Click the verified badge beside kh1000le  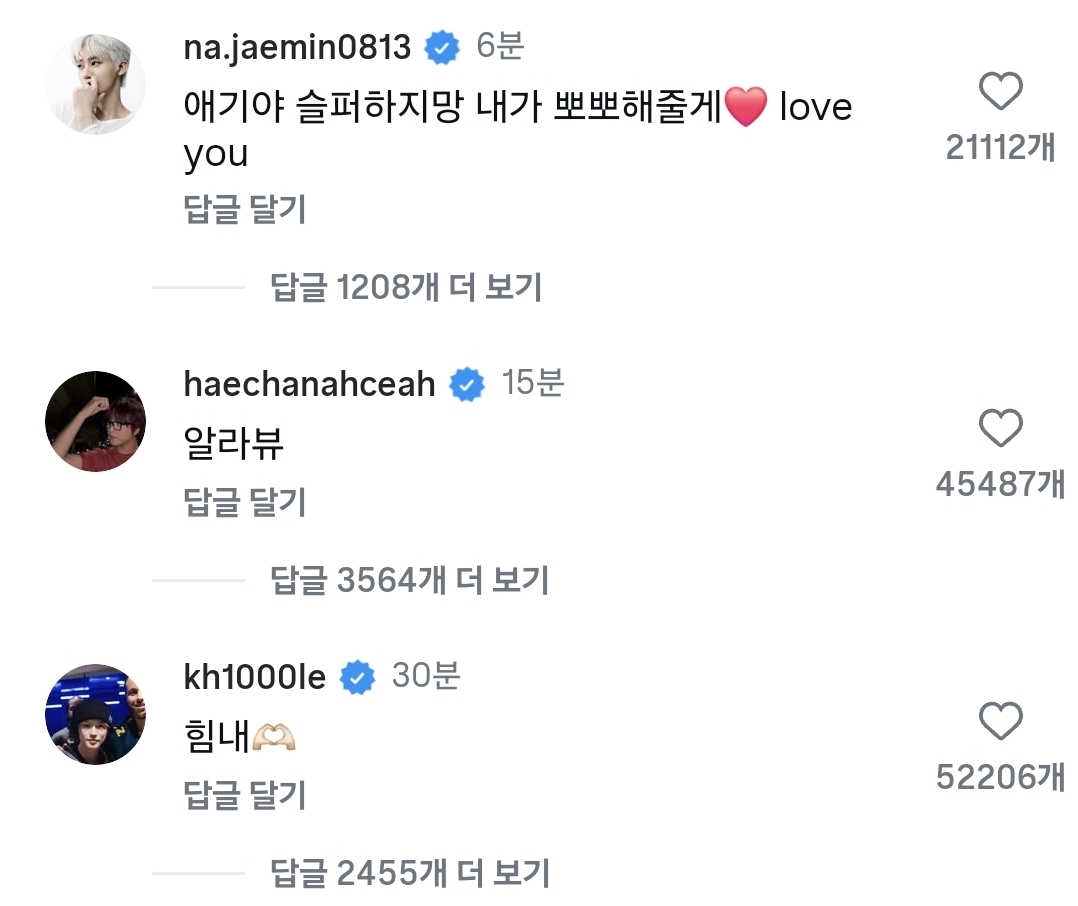tap(358, 678)
